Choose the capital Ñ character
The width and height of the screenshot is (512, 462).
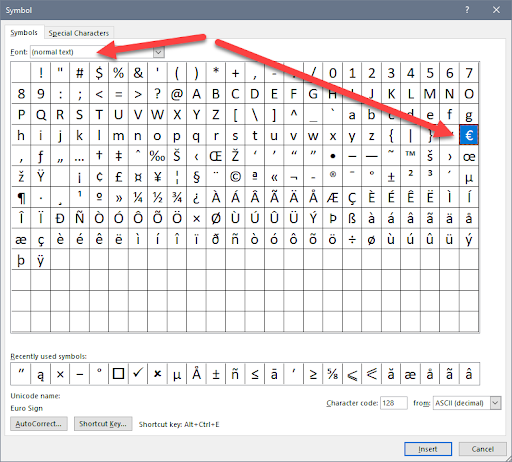tap(80, 218)
